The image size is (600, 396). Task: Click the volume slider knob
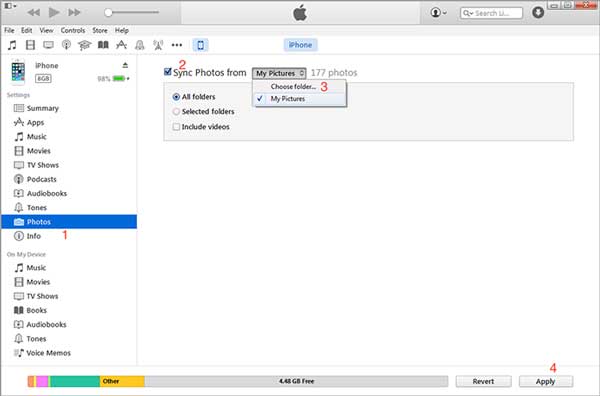pos(108,13)
